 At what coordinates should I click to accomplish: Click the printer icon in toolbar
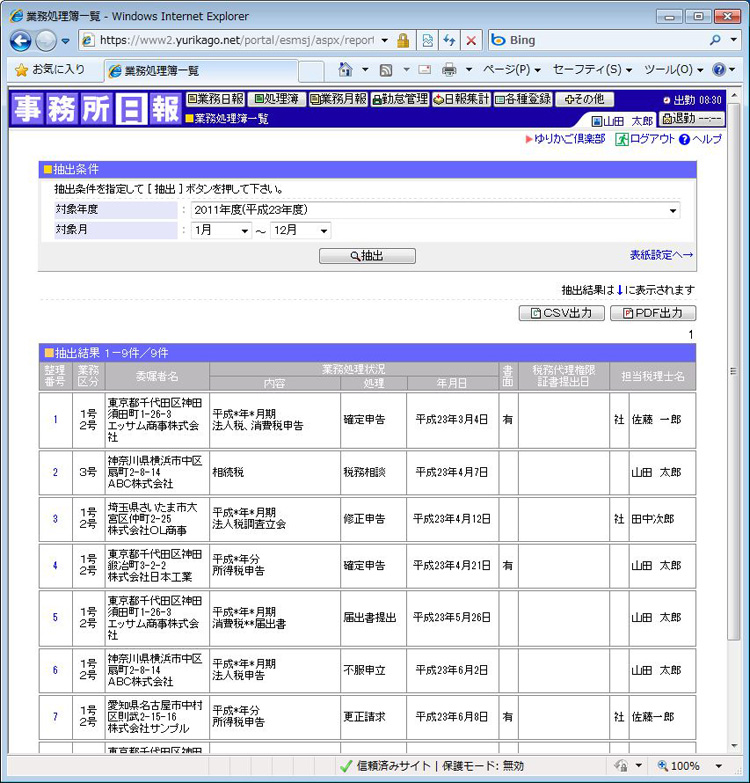[x=449, y=70]
